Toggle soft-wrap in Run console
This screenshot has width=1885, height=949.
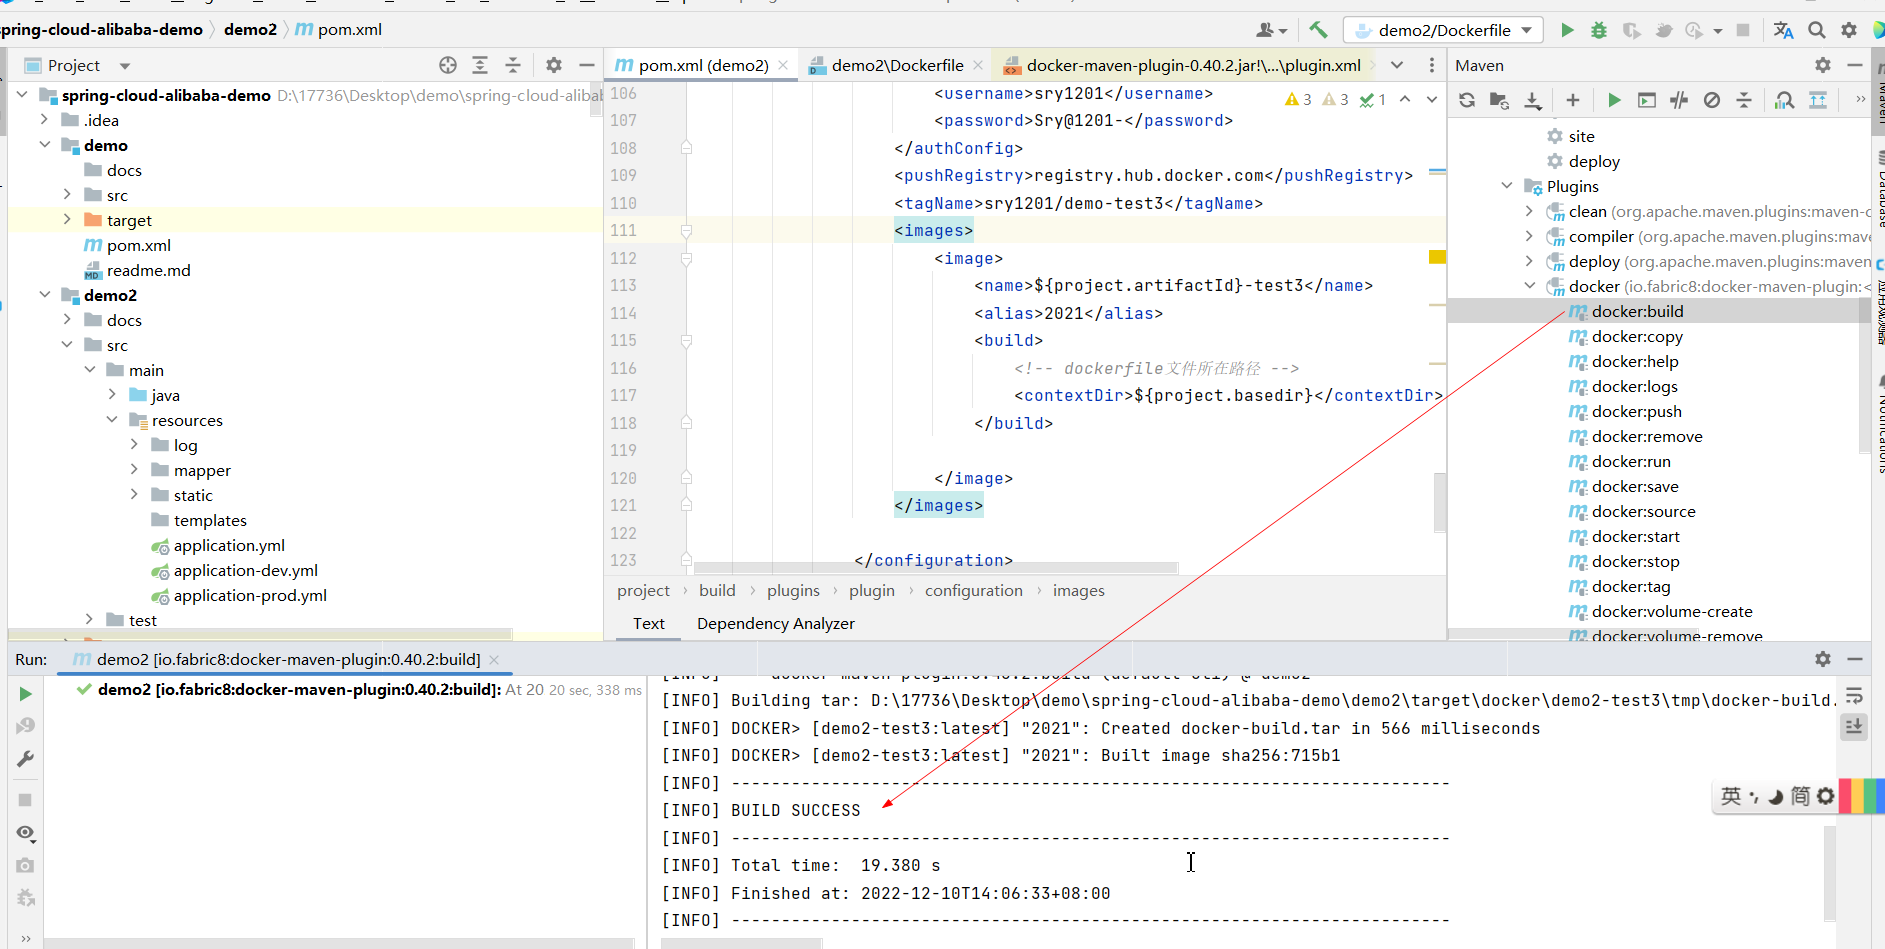coord(1854,695)
